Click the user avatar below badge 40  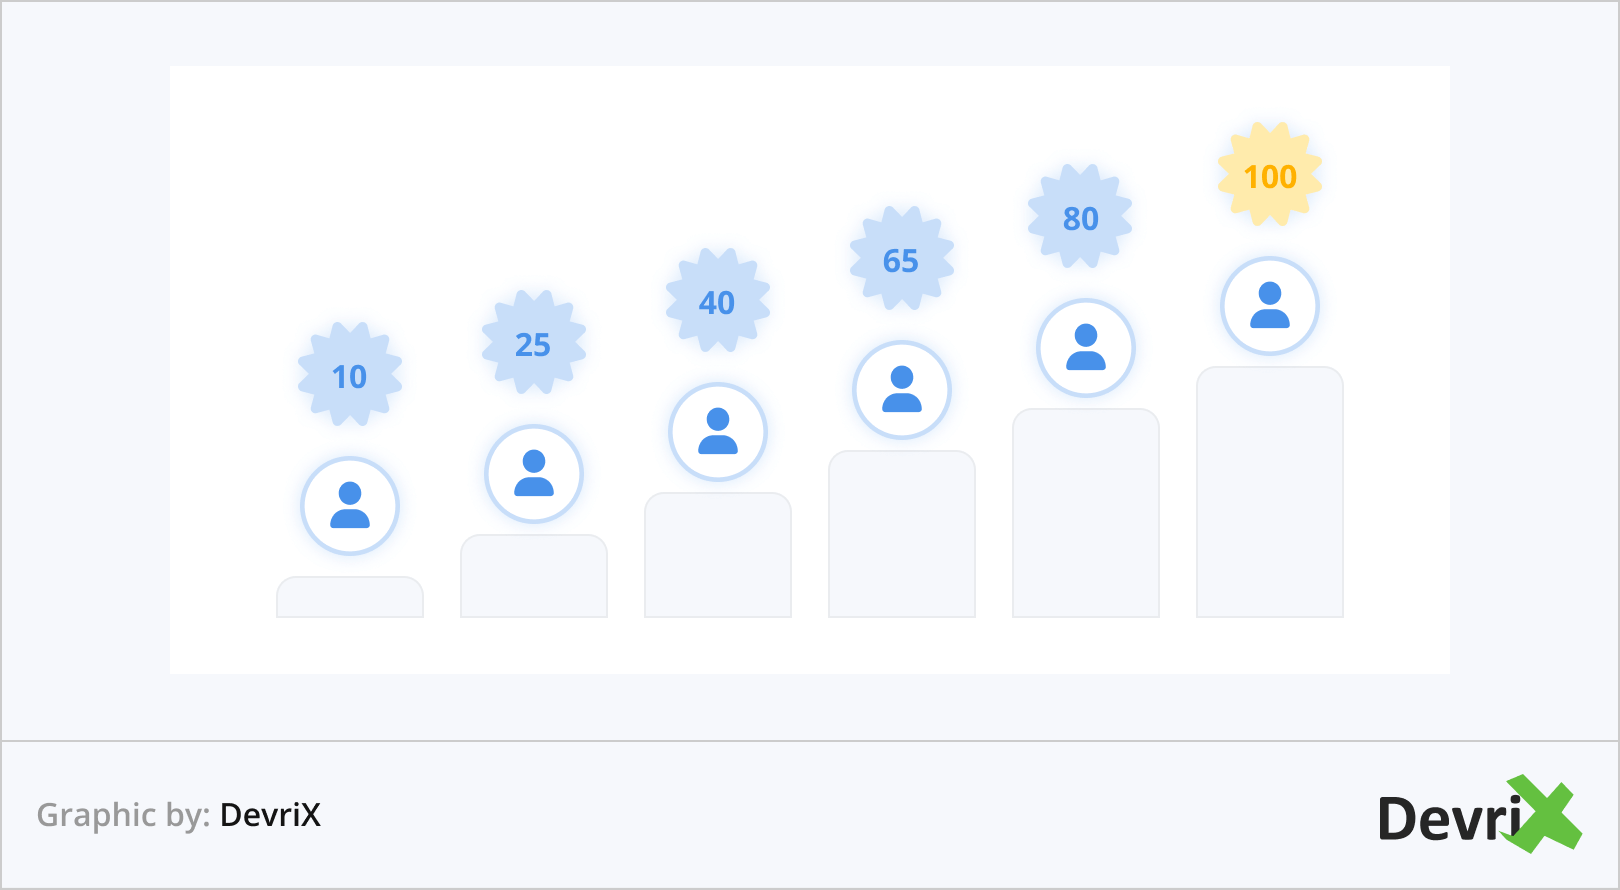(x=718, y=432)
